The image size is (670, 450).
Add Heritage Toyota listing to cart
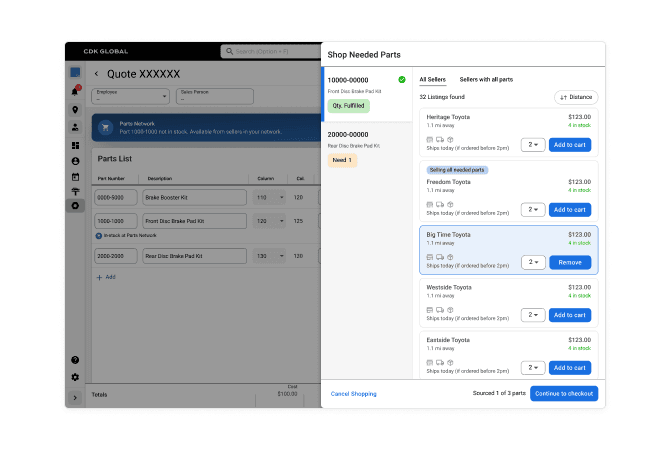(570, 145)
